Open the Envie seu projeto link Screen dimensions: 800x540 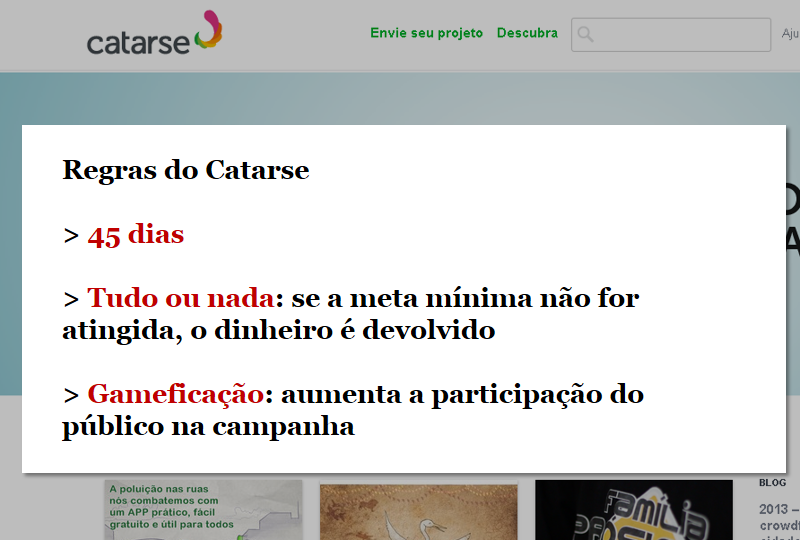click(427, 33)
